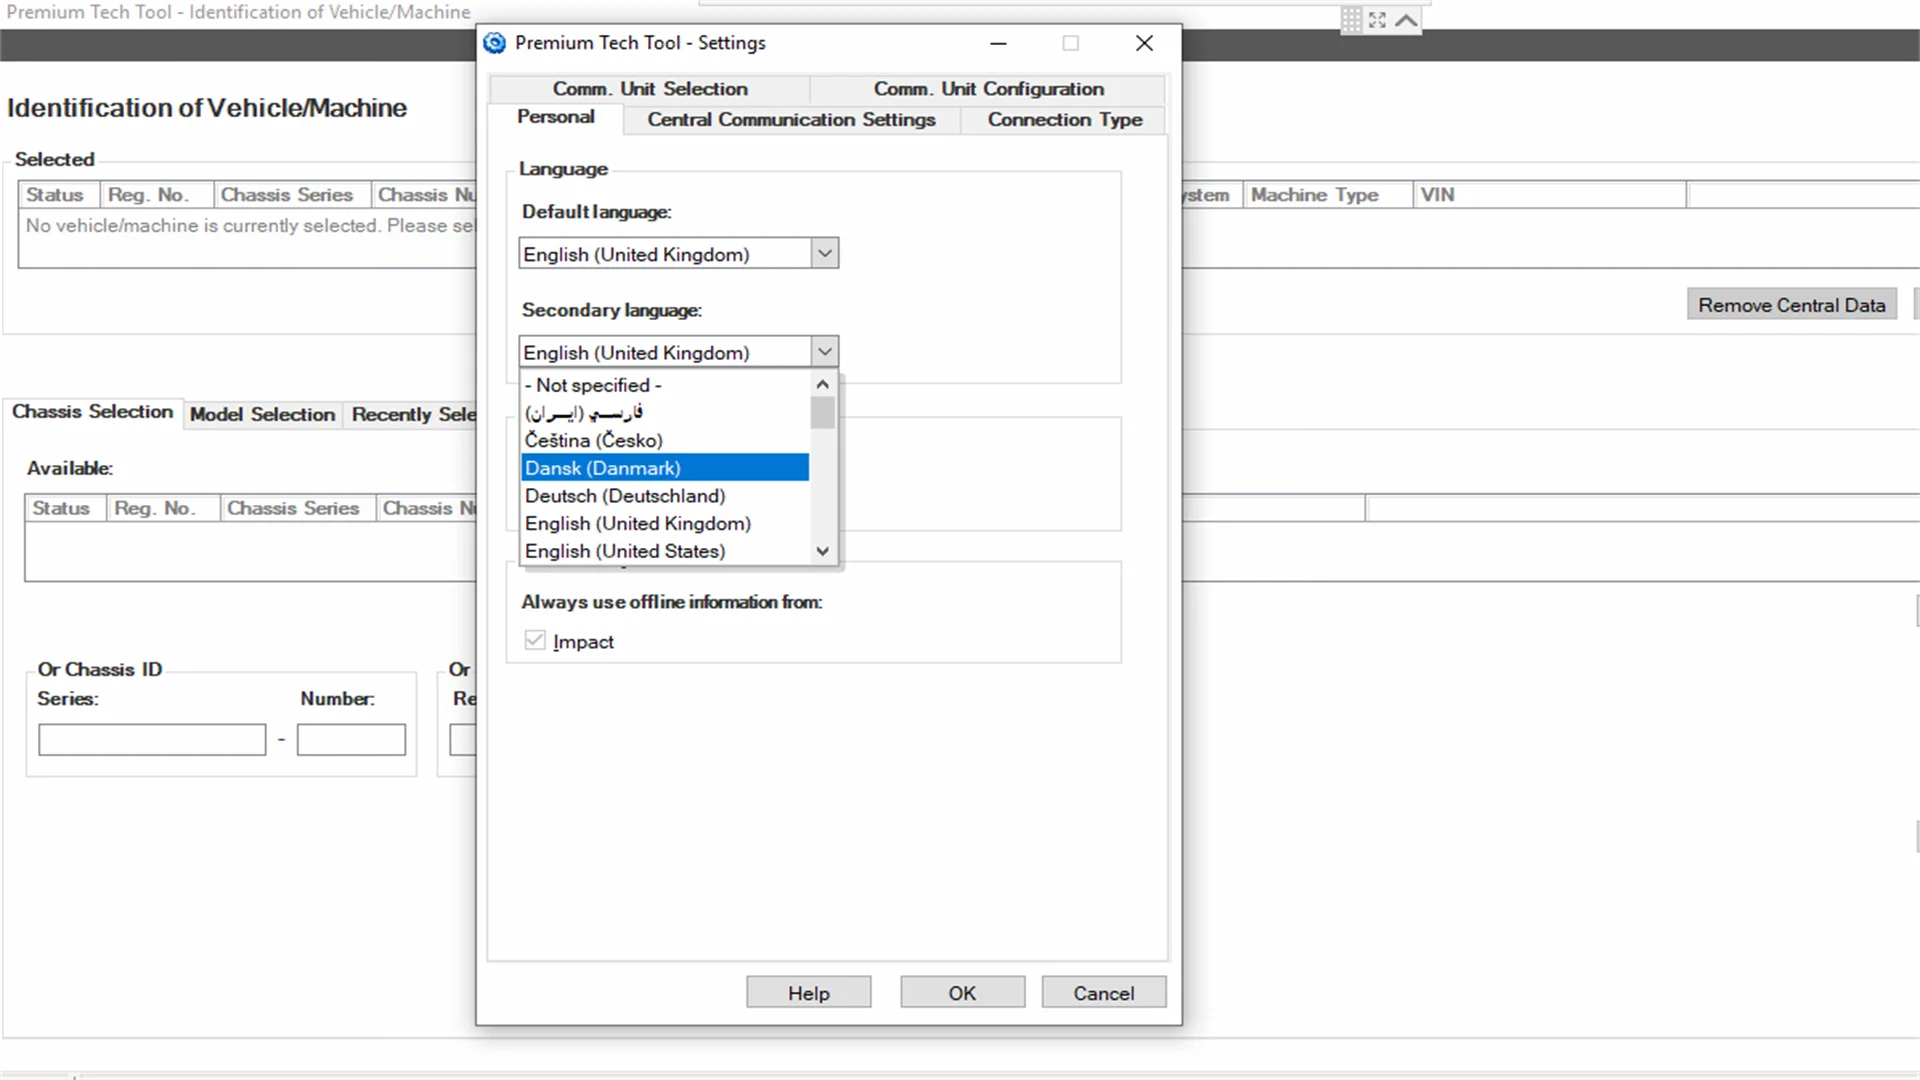
Task: Expand the default language dropdown
Action: click(x=824, y=253)
